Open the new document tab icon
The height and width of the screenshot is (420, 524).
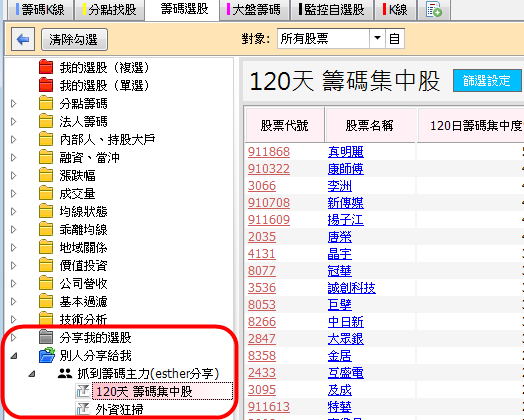[434, 9]
